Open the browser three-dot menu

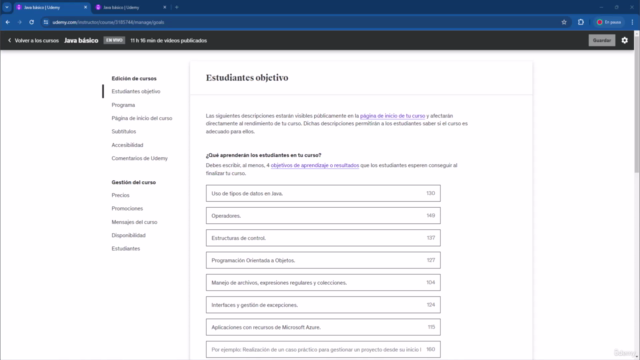(632, 22)
